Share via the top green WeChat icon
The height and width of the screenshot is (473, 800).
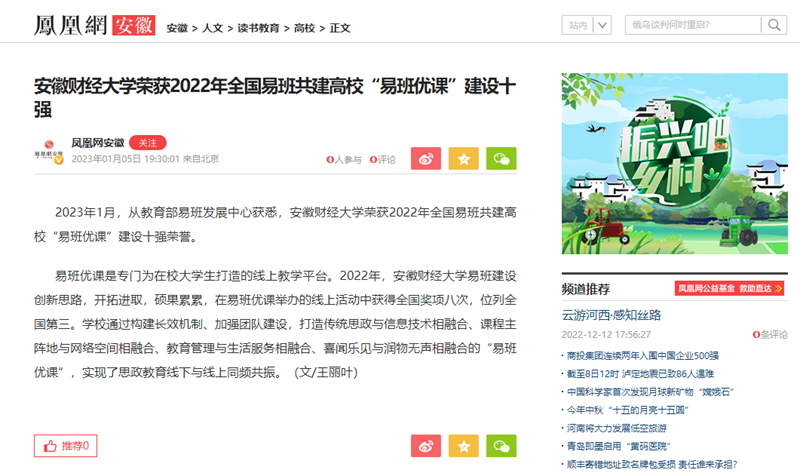[x=502, y=158]
